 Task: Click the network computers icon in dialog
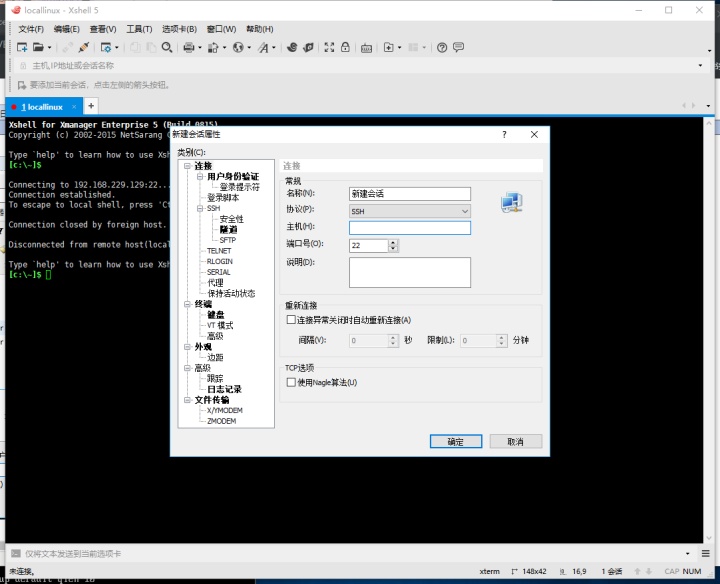[512, 202]
